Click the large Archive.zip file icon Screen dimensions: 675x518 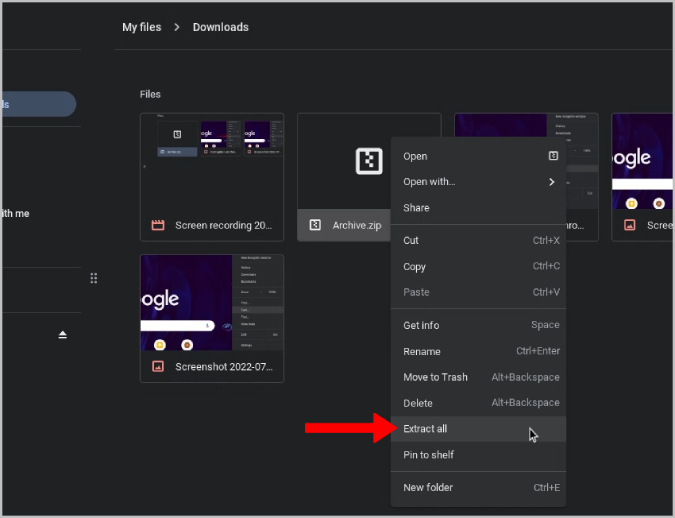click(369, 161)
